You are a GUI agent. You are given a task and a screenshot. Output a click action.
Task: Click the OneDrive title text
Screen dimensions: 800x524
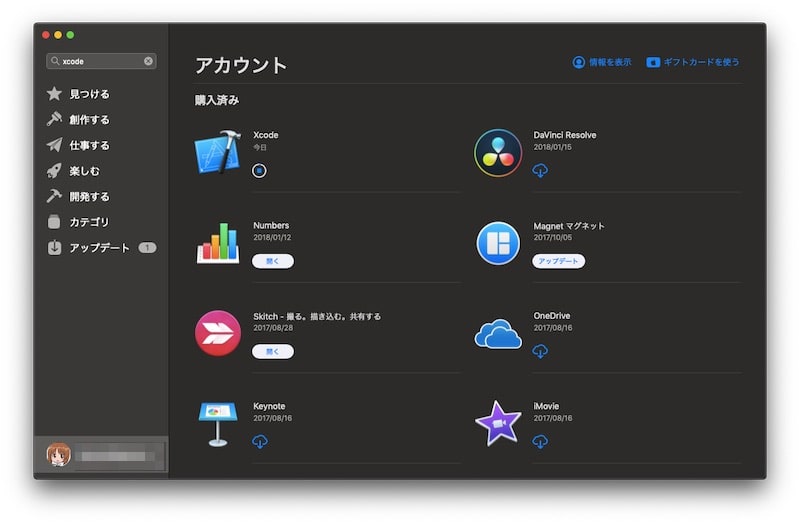click(x=552, y=316)
